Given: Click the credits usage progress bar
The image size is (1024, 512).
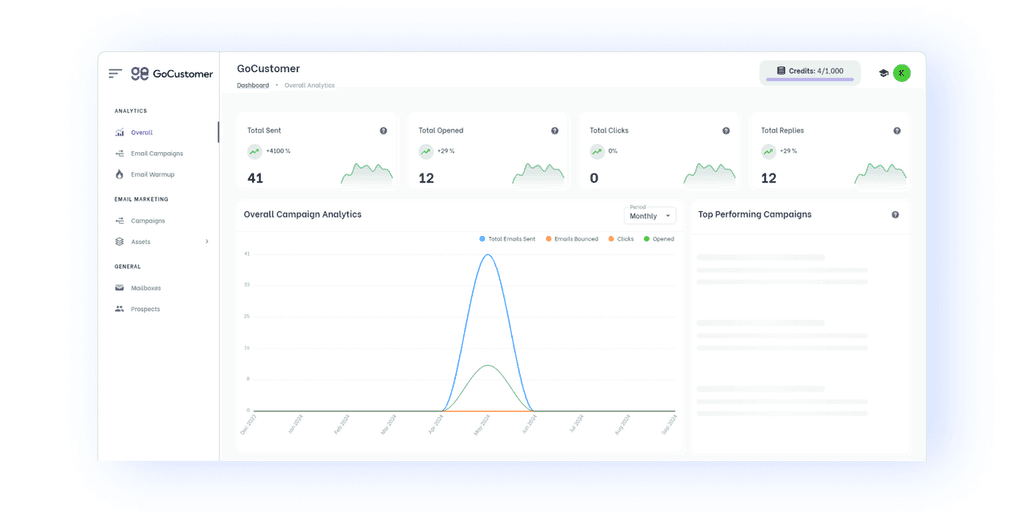Looking at the screenshot, I should click(x=810, y=80).
